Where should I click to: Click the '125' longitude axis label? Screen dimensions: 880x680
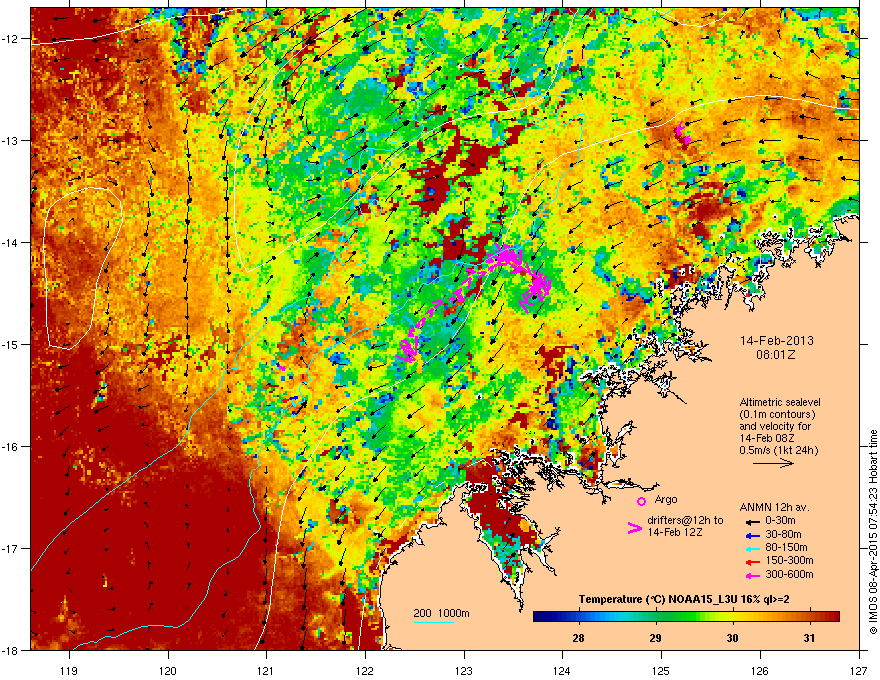click(661, 670)
